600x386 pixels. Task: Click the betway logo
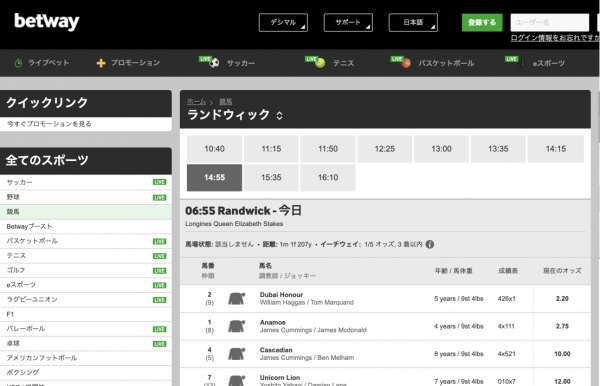tap(47, 22)
